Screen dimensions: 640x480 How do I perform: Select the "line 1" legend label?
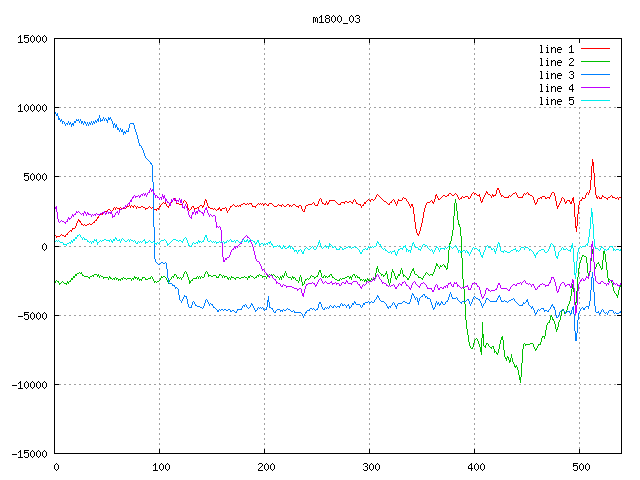(x=556, y=49)
